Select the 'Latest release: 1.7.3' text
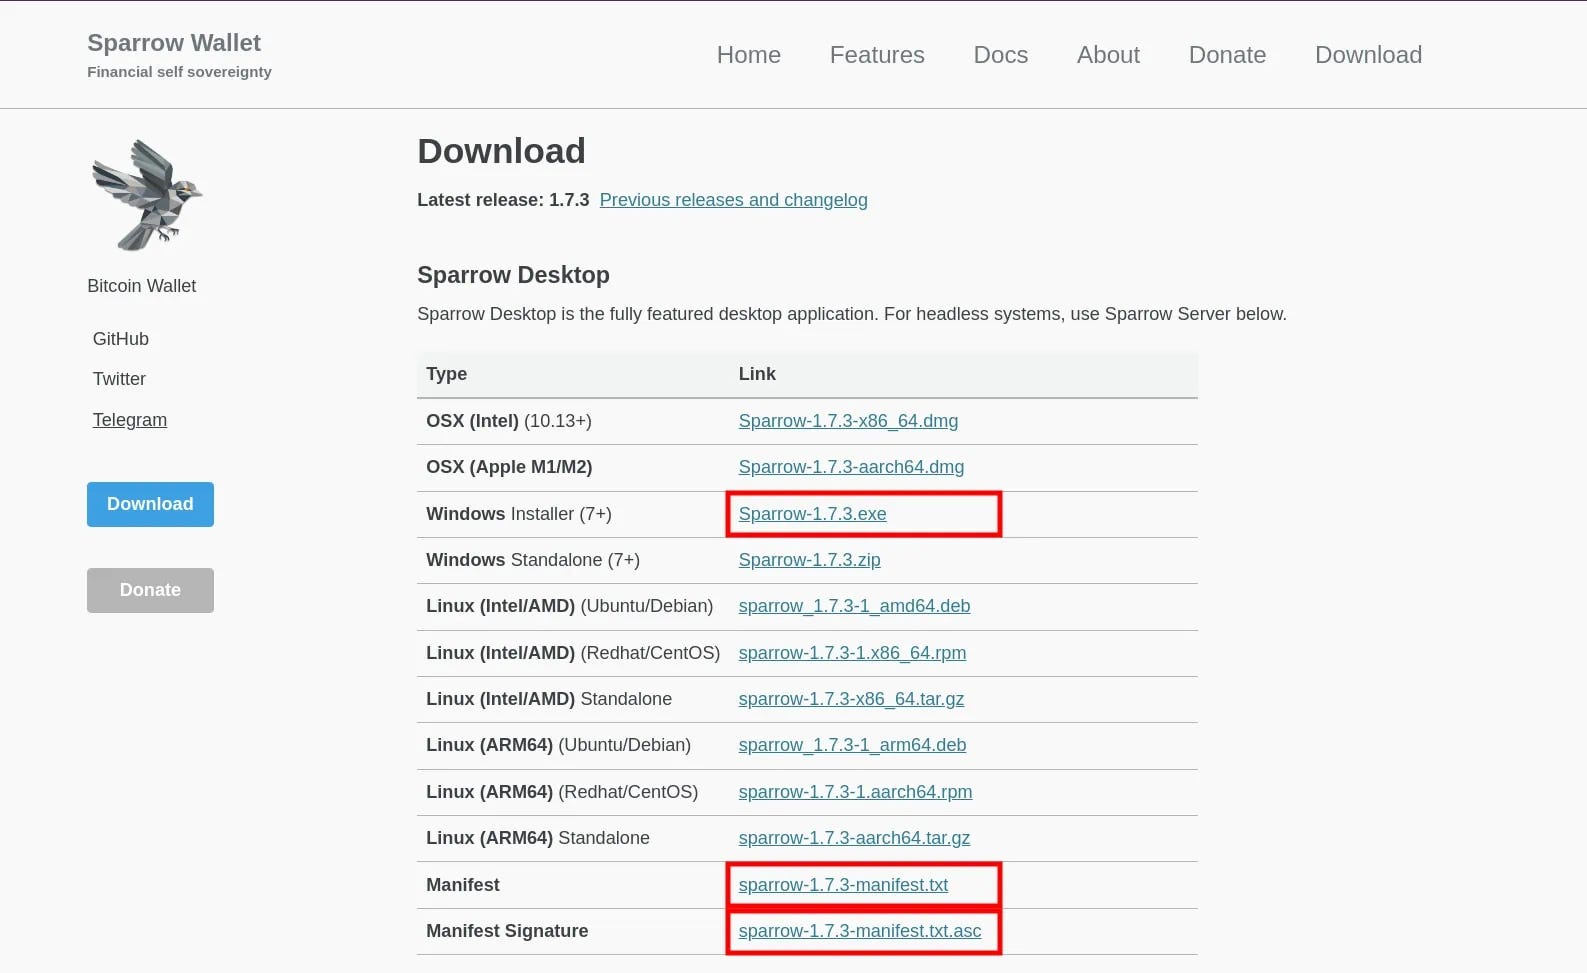 503,200
